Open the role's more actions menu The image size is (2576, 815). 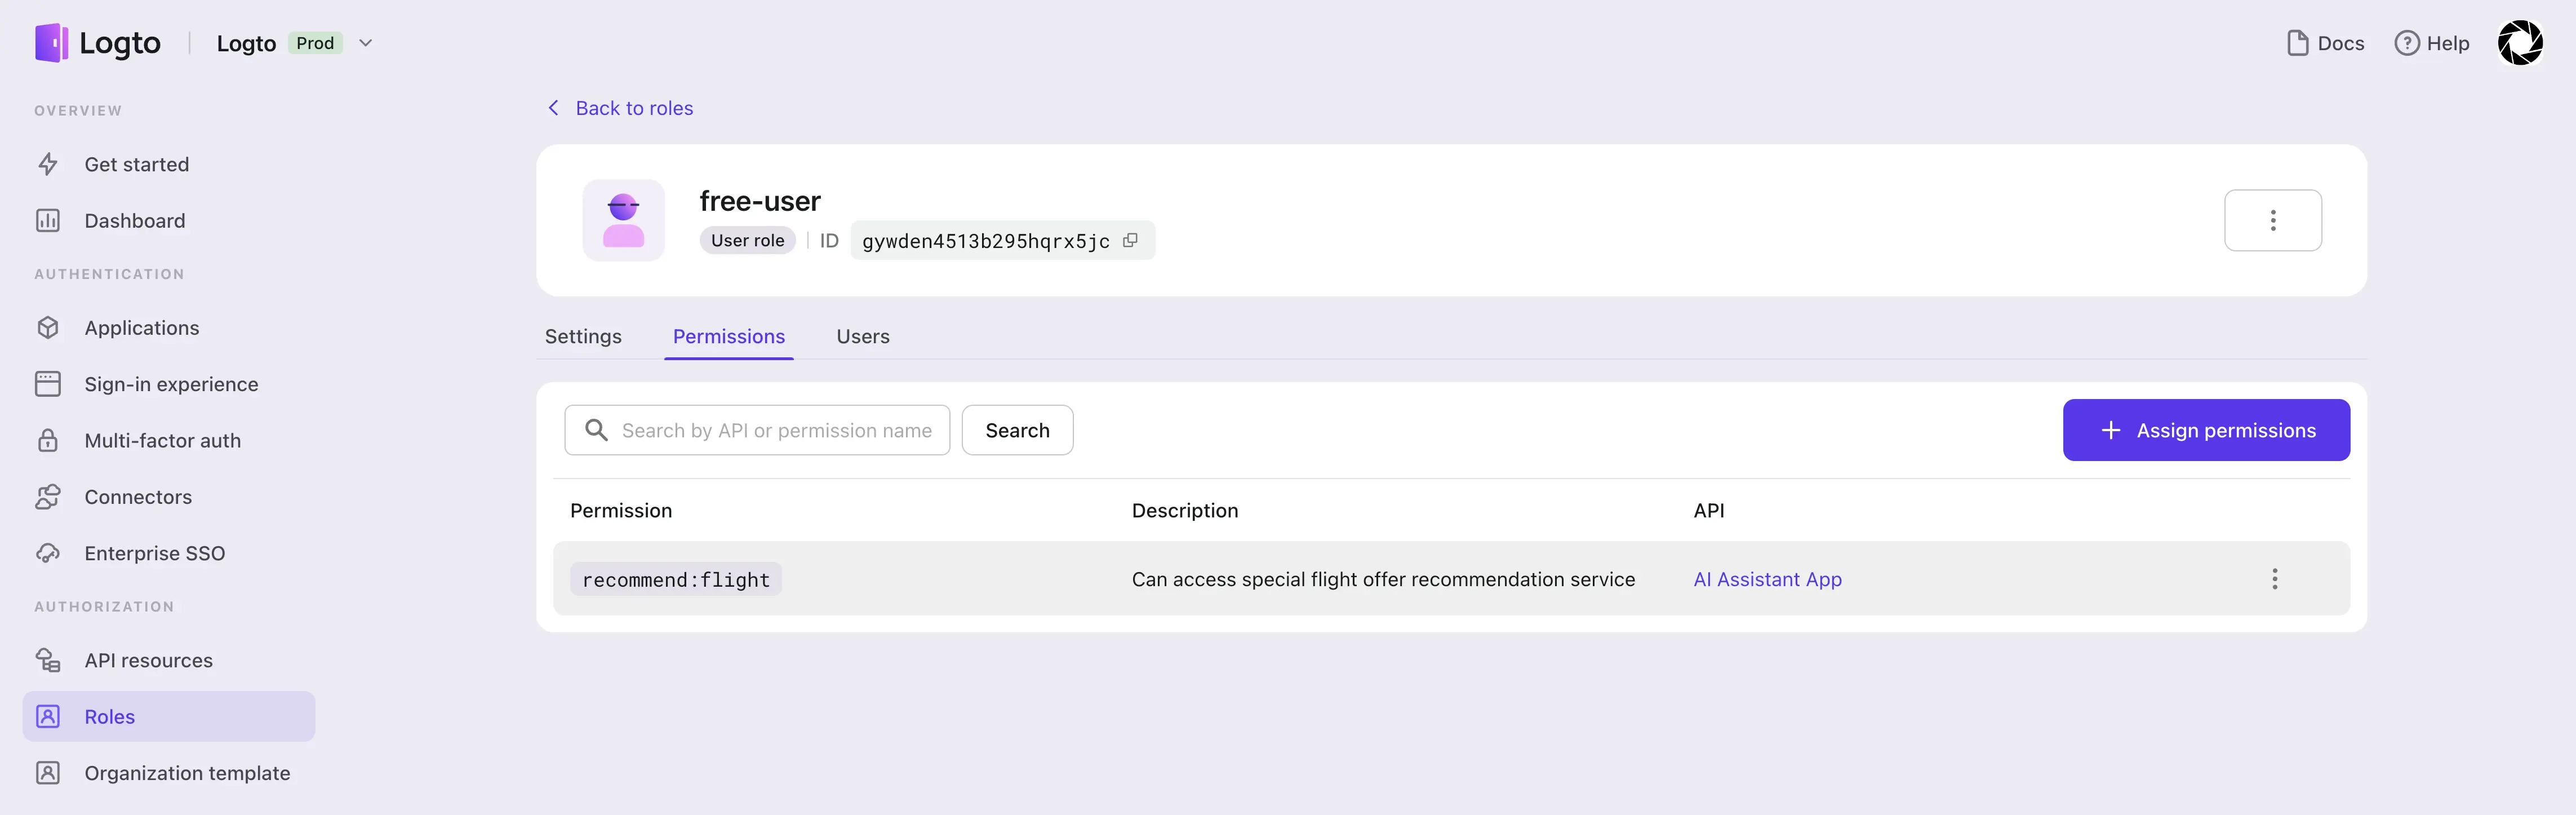point(2273,220)
